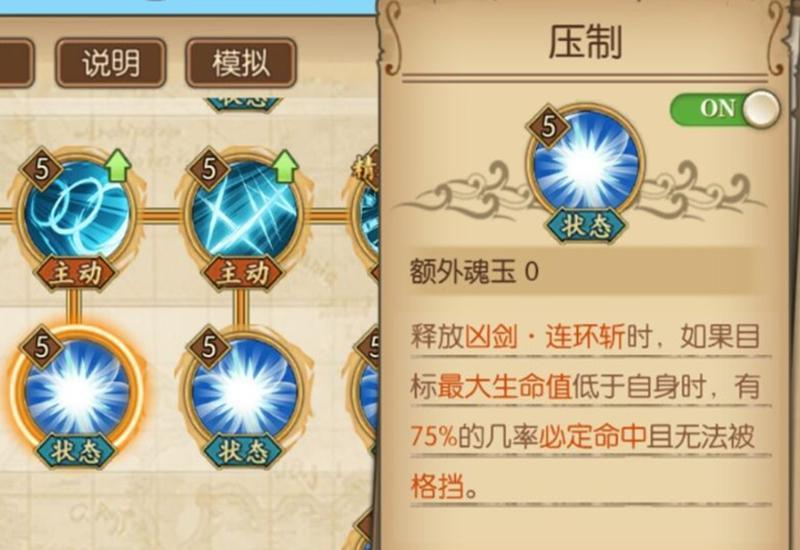This screenshot has height=550, width=800.
Task: Select the swirling rings active skill icon
Action: pos(77,210)
